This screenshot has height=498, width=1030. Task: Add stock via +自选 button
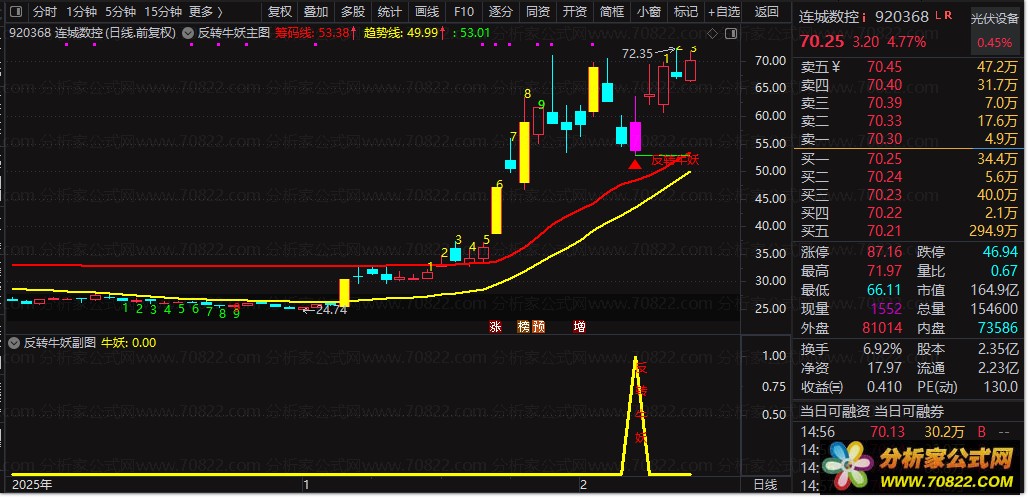724,11
